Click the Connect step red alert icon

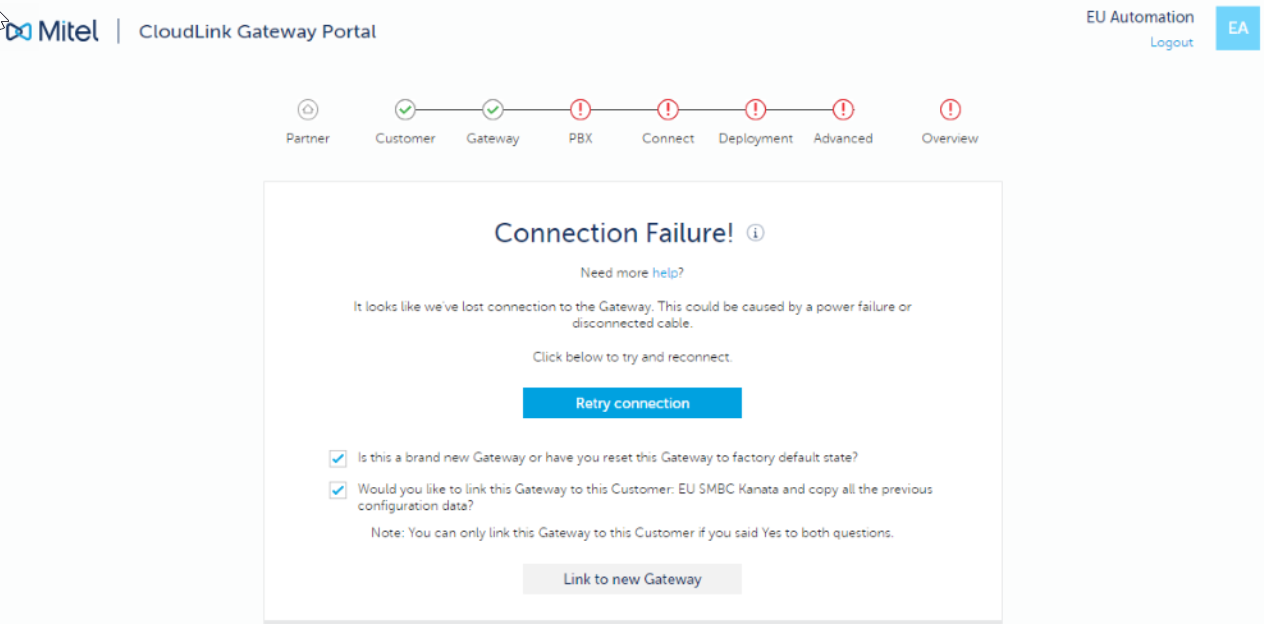668,110
